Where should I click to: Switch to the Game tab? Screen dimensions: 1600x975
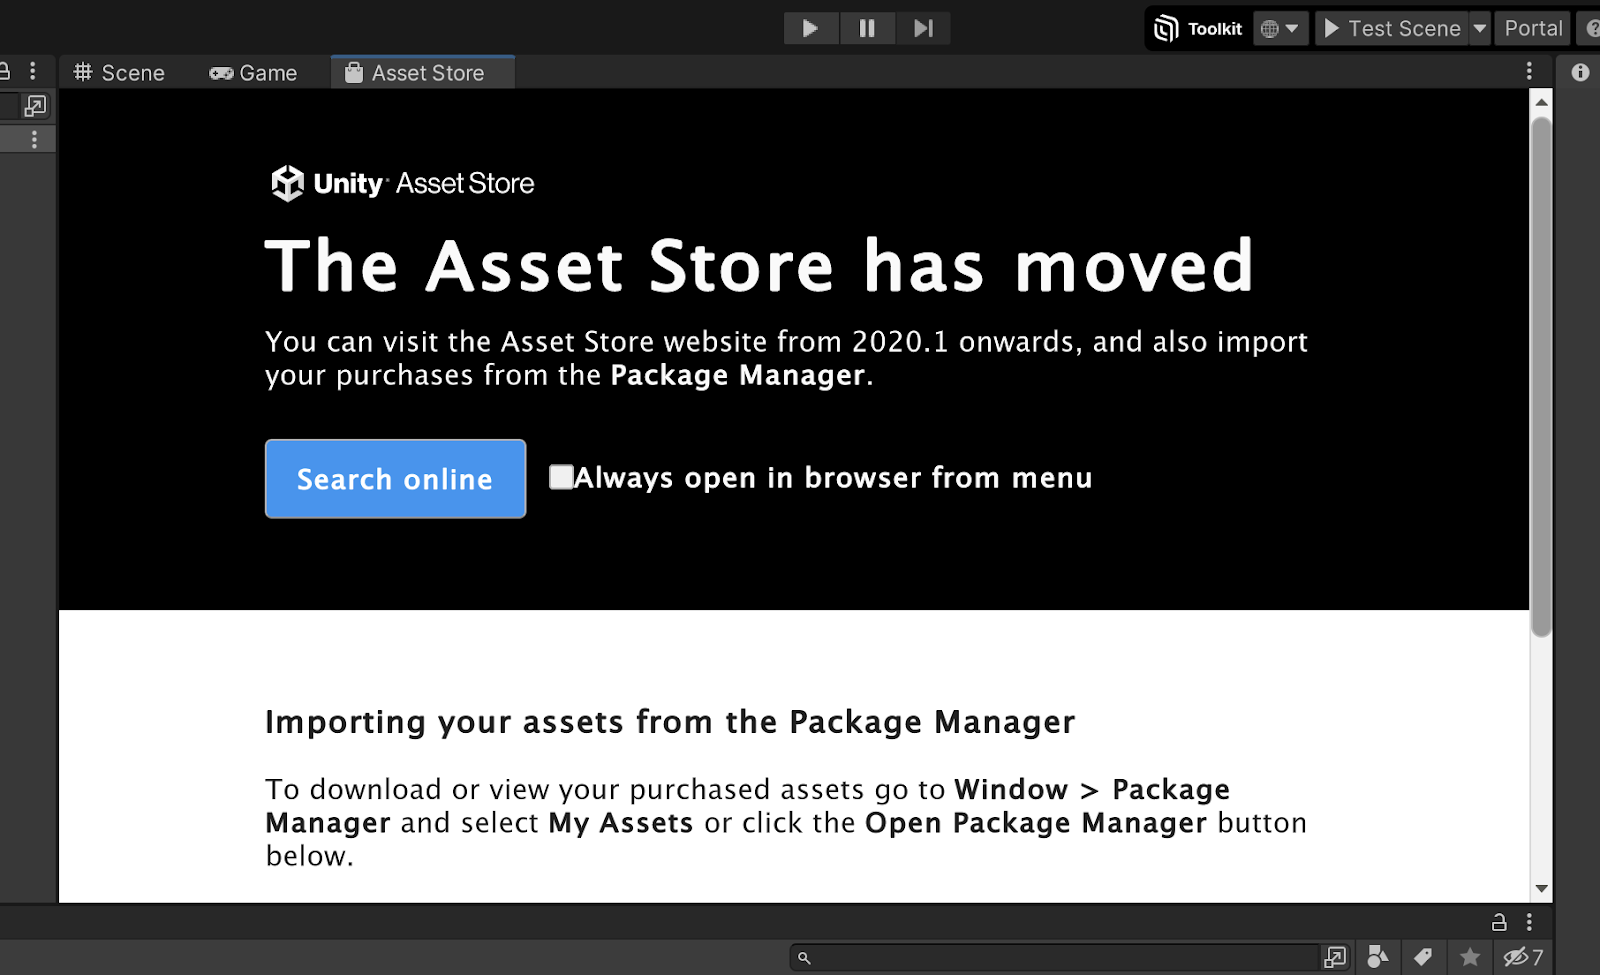(x=253, y=73)
